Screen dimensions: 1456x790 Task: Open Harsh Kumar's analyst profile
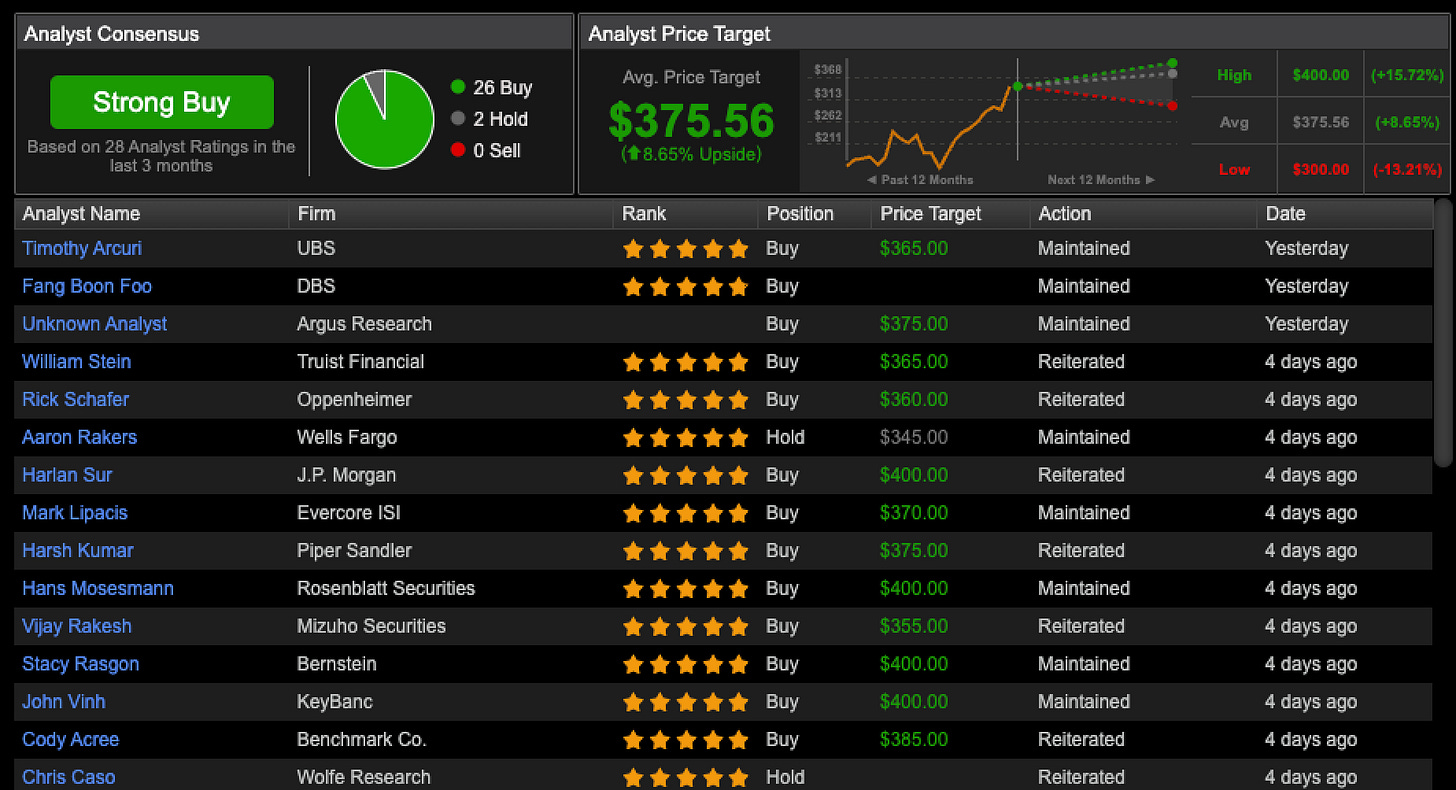click(x=77, y=550)
